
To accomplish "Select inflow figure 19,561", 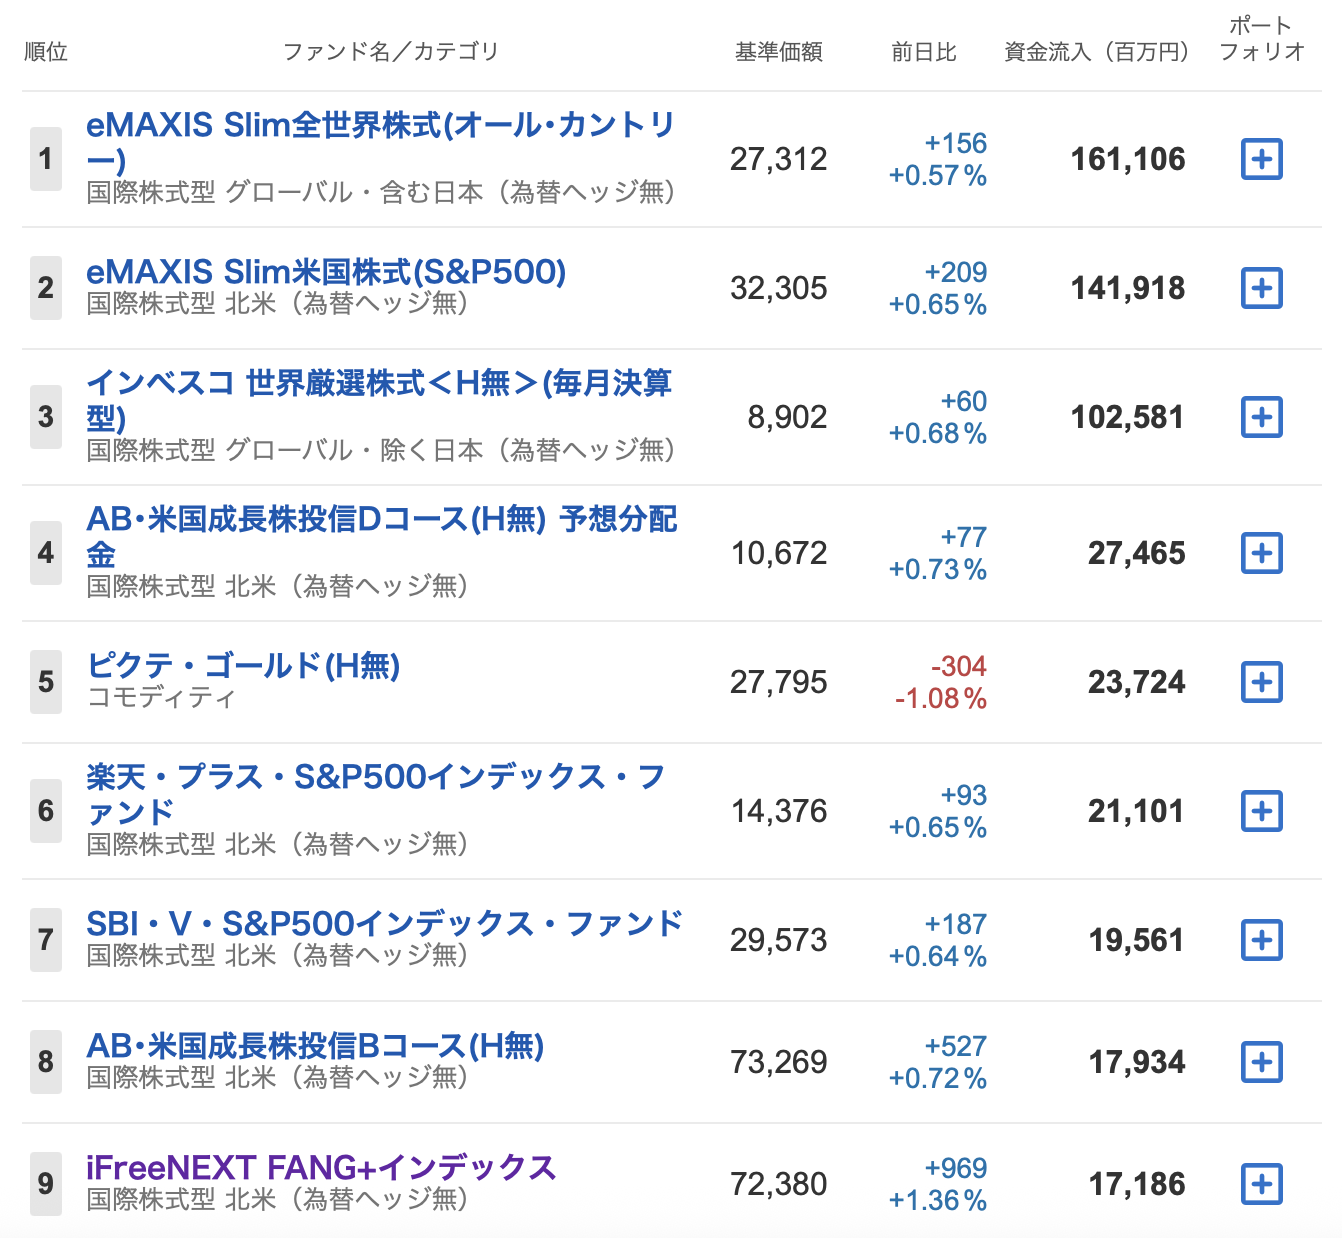I will tap(1137, 940).
